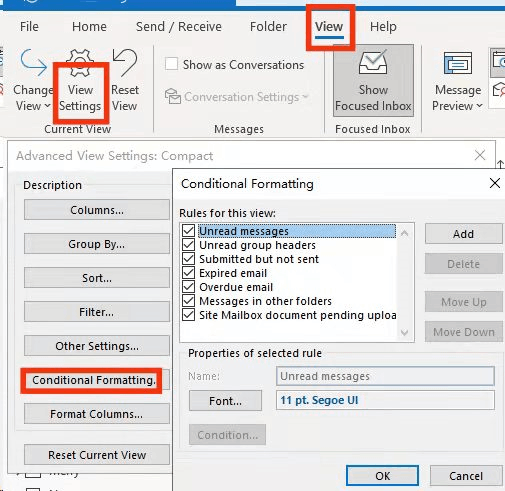The image size is (505, 491).
Task: Switch to the Folder ribbon tab
Action: 268,27
